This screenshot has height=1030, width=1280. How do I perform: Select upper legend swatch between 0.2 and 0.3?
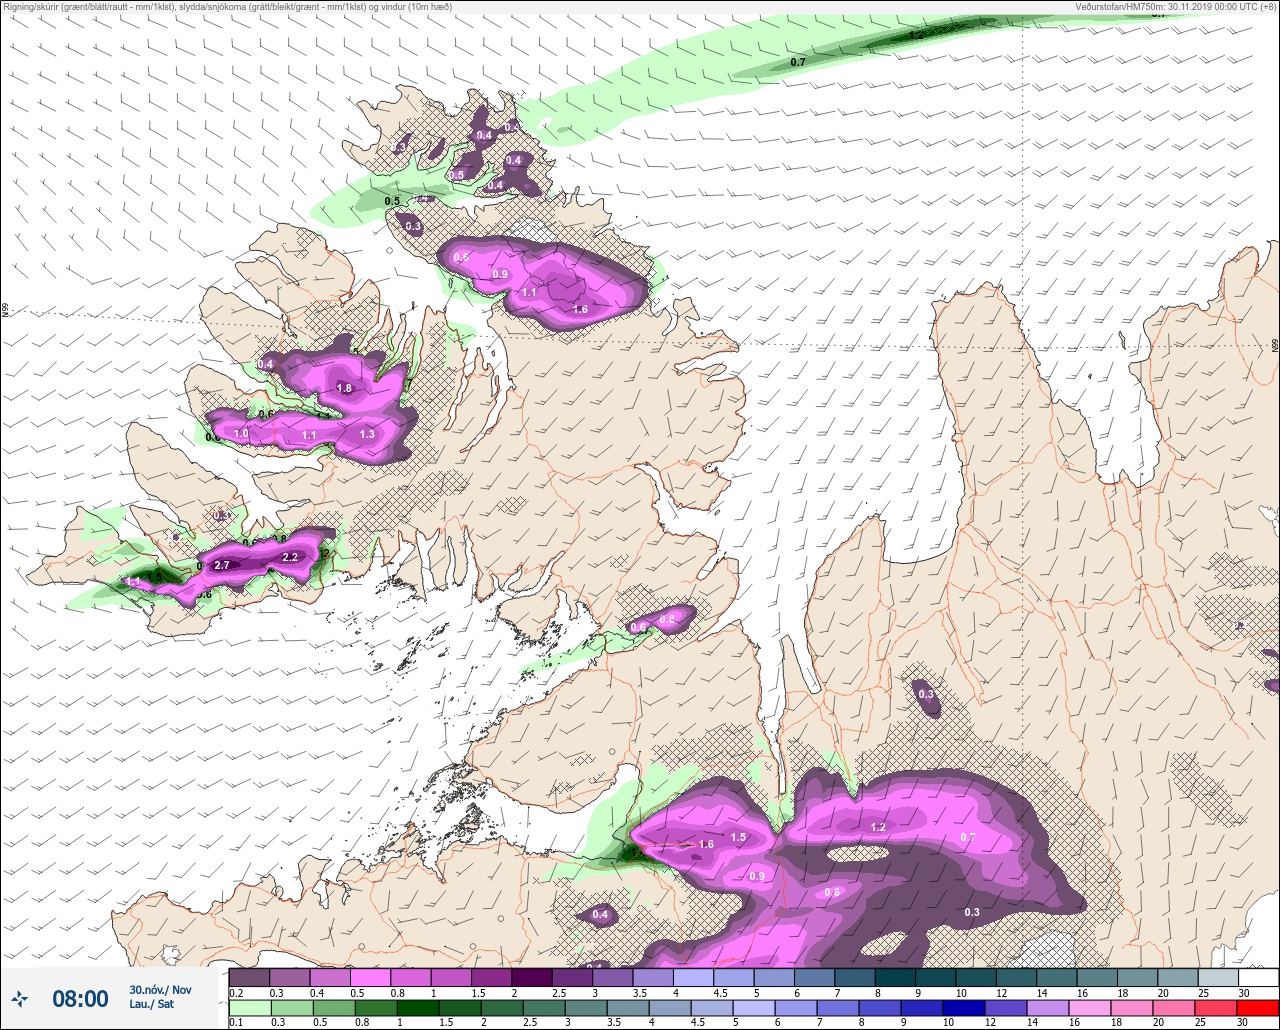(249, 977)
